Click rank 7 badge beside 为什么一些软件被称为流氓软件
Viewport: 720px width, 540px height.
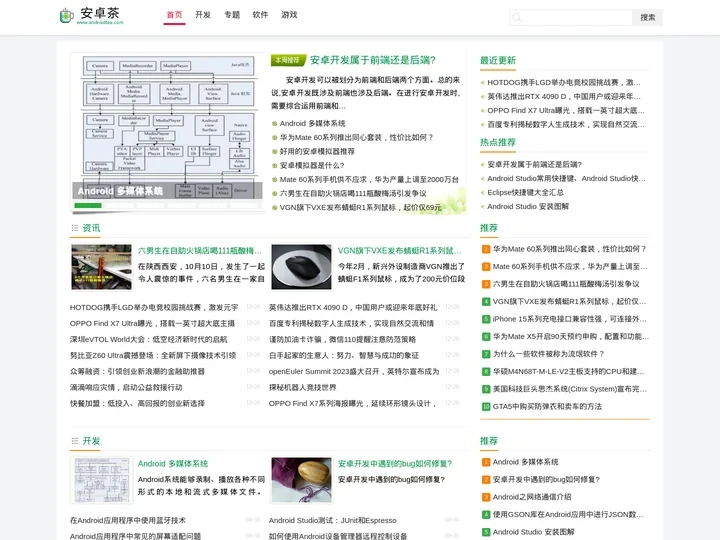pyautogui.click(x=486, y=354)
